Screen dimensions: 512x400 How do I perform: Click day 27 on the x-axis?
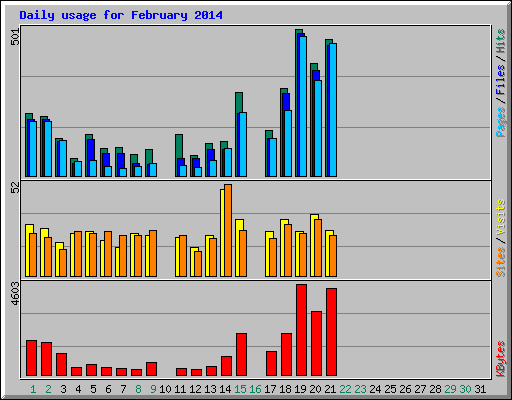[x=420, y=389]
